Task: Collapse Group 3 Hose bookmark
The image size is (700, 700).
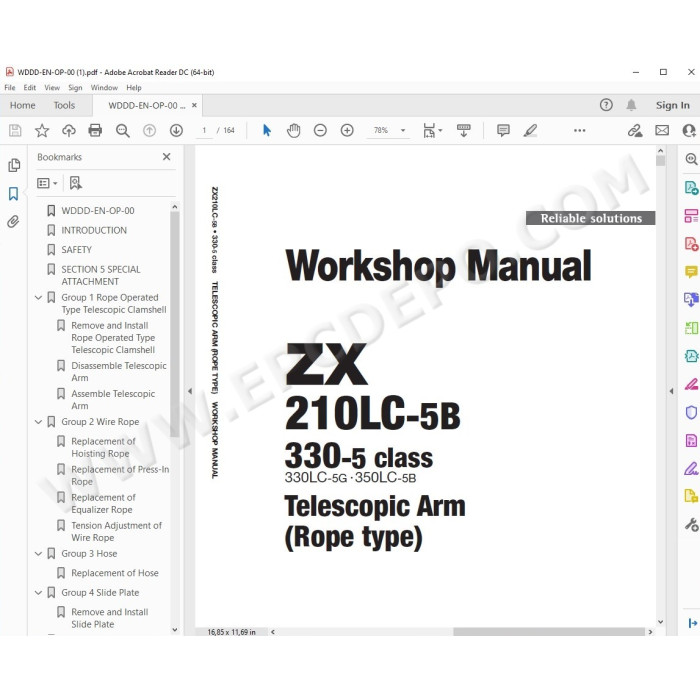Action: point(38,554)
